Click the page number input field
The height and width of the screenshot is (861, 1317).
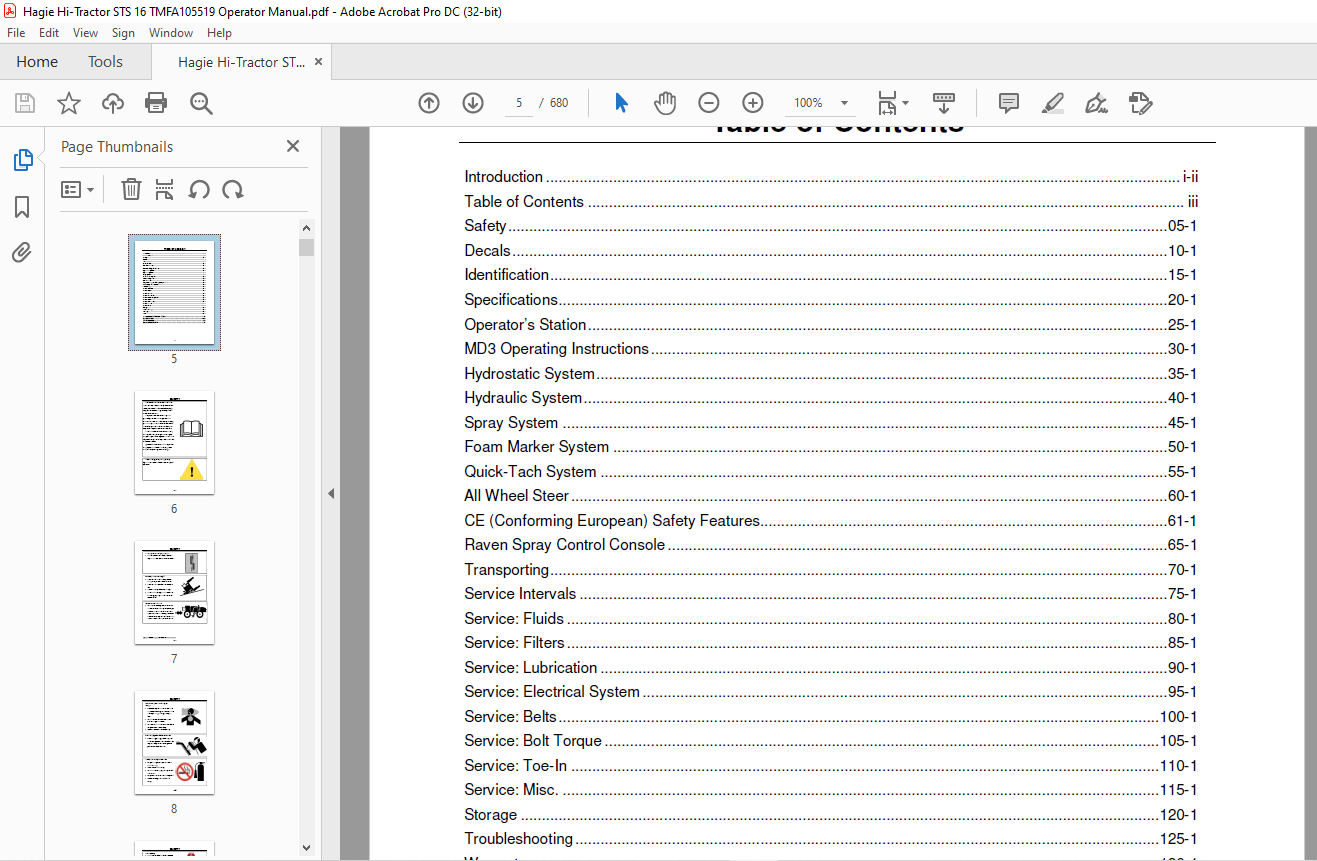(519, 103)
